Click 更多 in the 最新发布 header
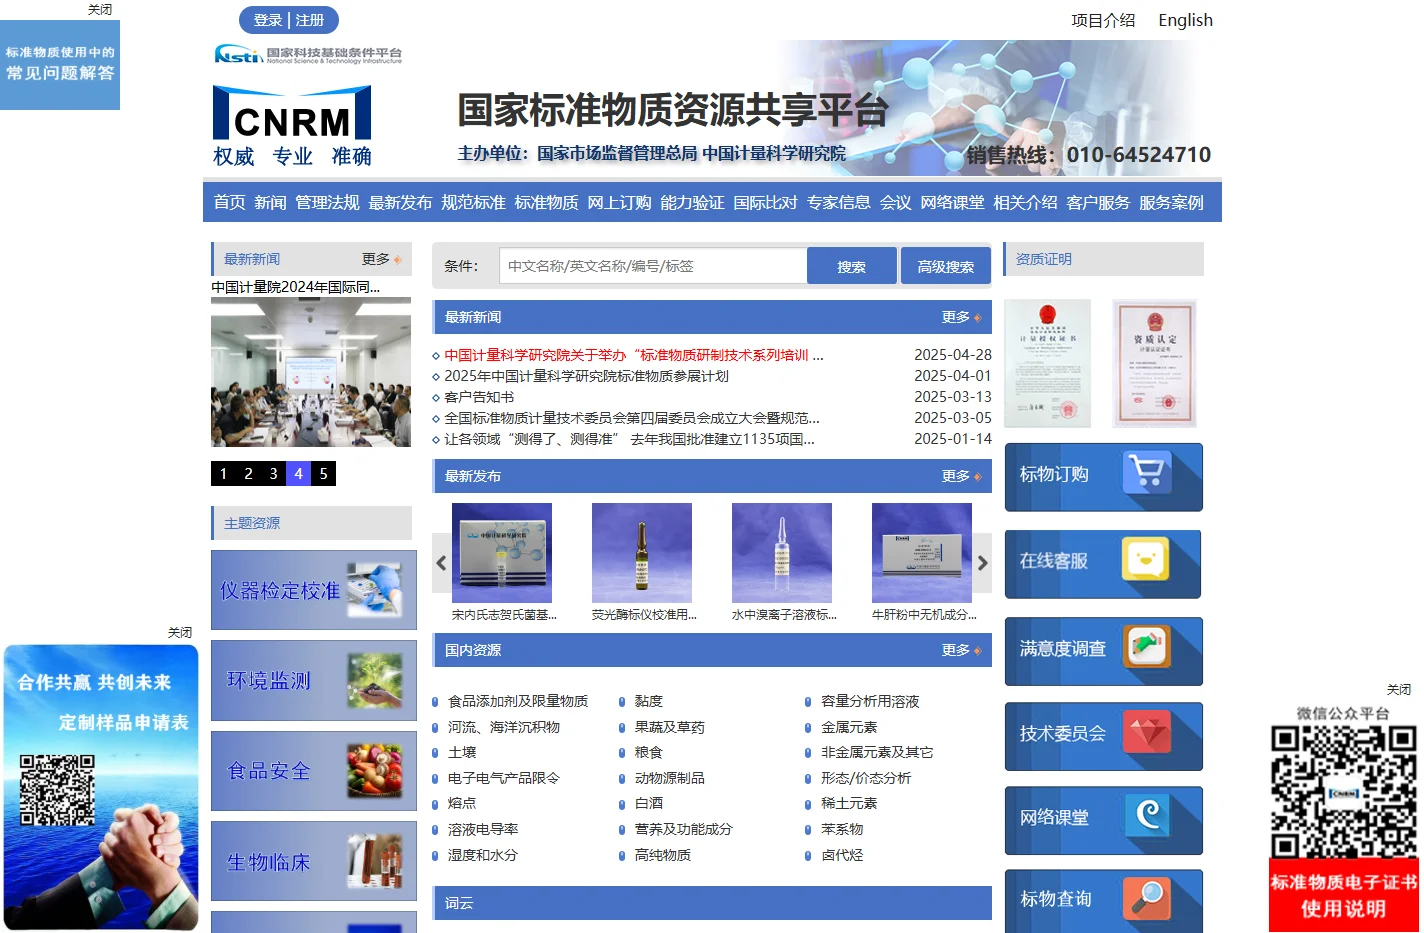This screenshot has width=1424, height=933. coord(961,476)
